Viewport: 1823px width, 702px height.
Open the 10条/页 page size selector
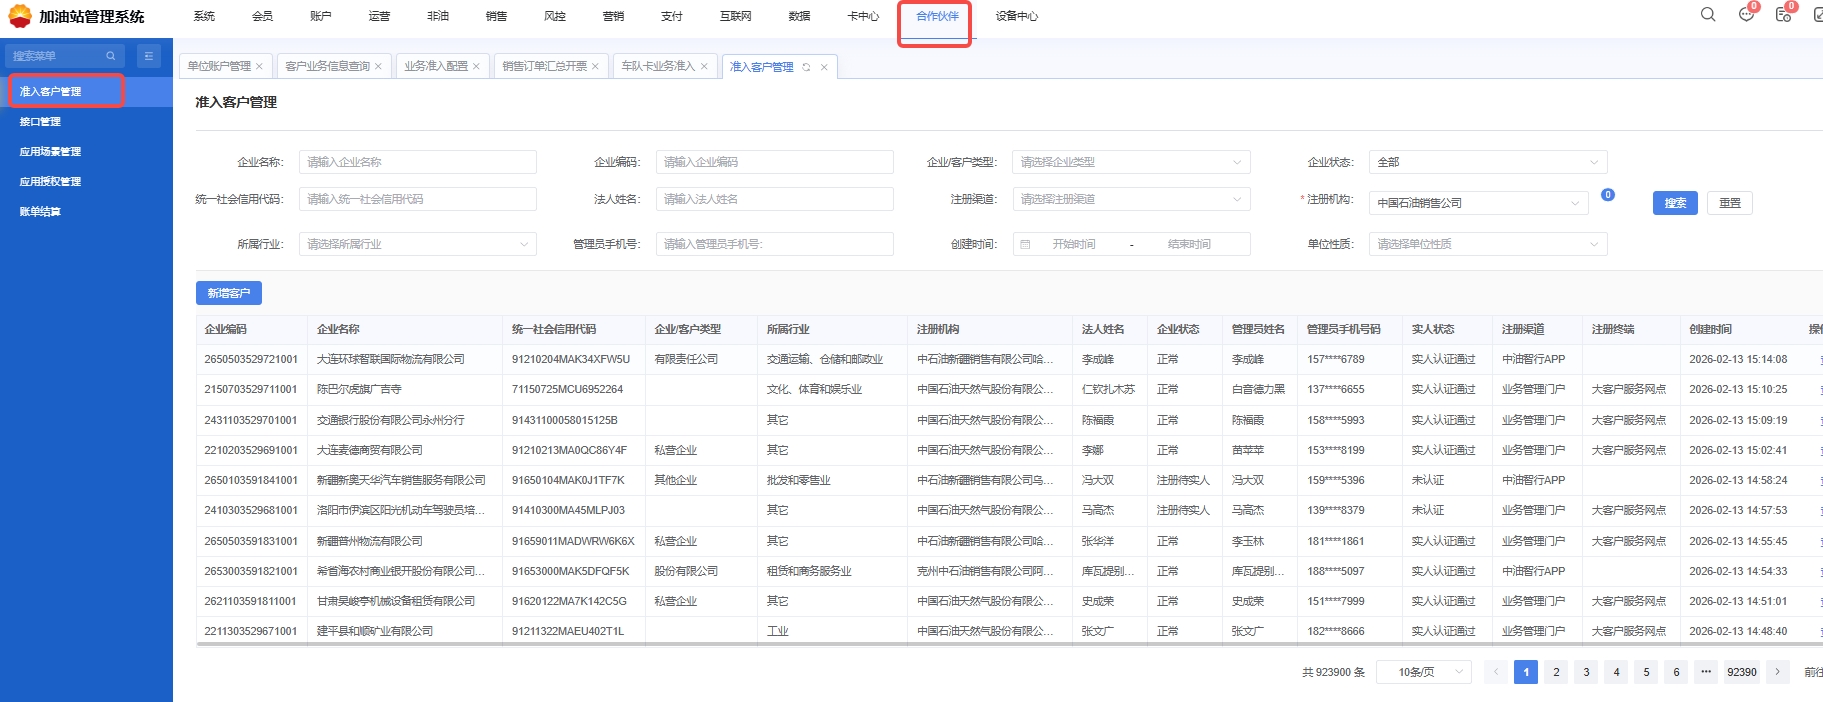pos(1424,672)
